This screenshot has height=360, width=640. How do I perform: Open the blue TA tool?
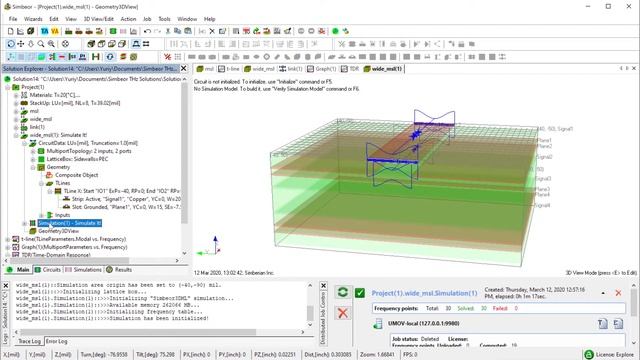tap(44, 31)
